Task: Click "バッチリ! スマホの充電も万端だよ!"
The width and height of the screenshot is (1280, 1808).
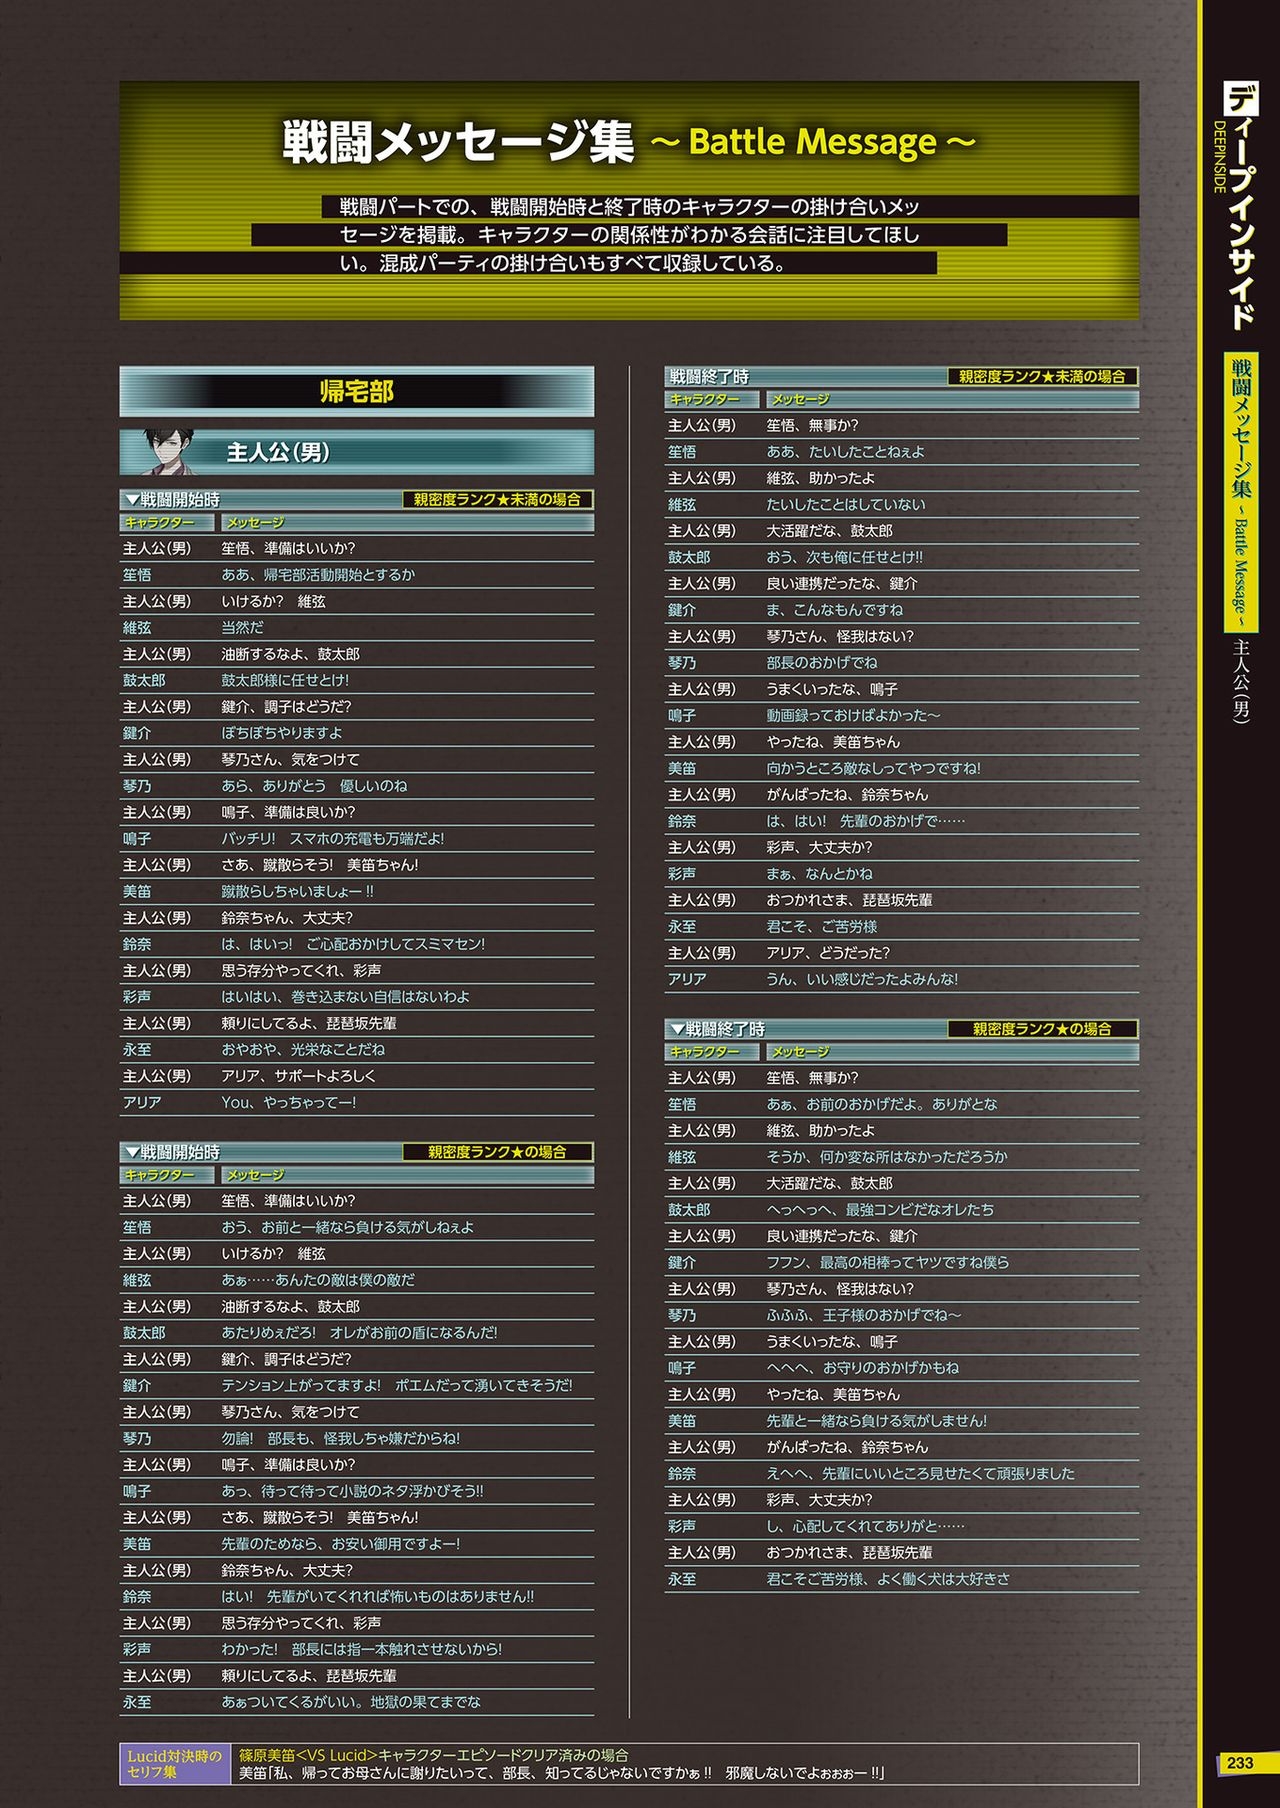Action: tap(333, 839)
